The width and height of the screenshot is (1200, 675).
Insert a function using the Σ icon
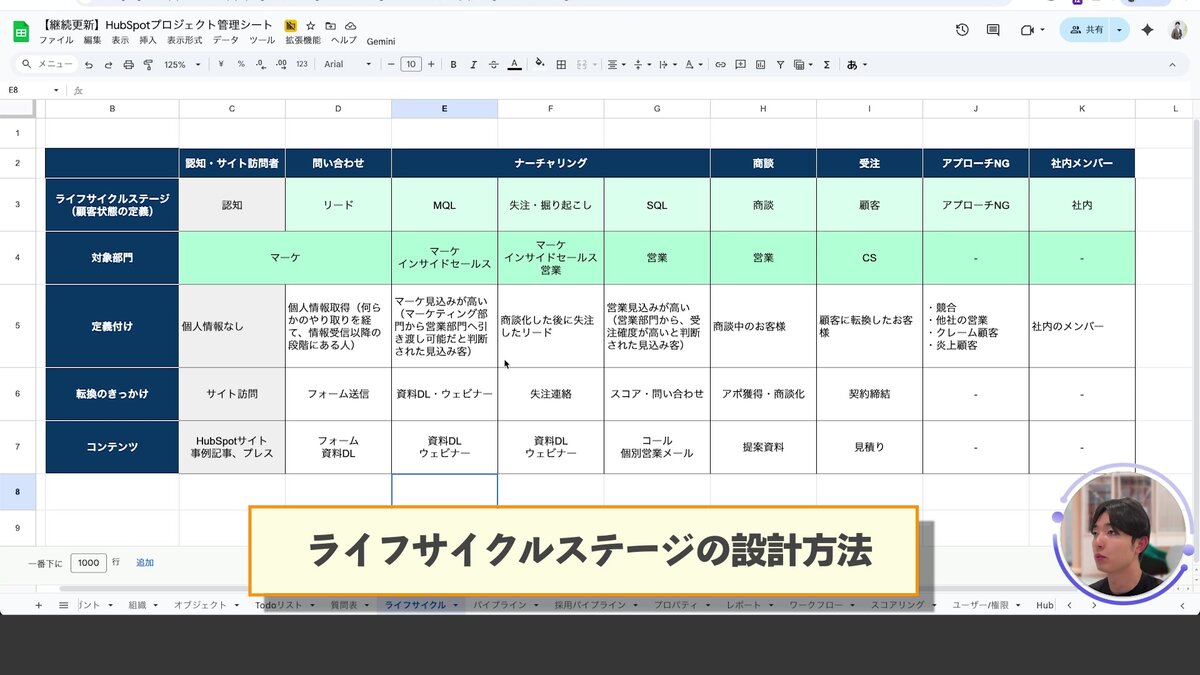pyautogui.click(x=826, y=64)
